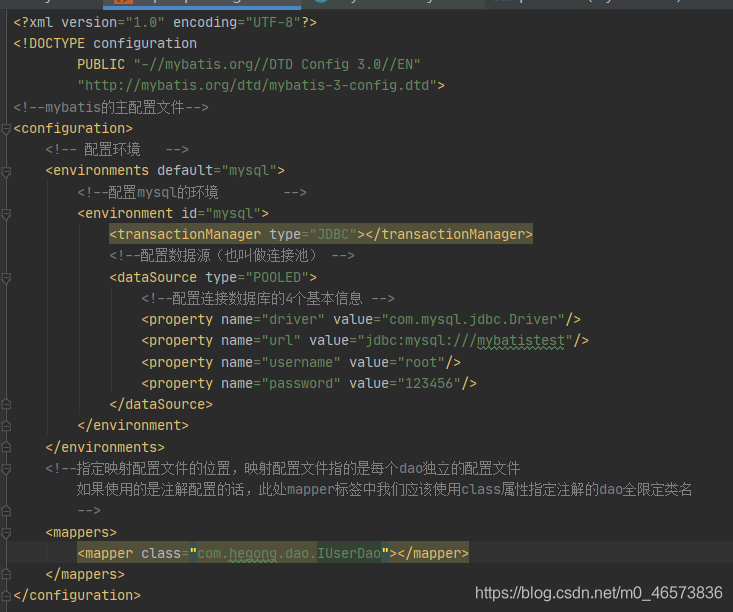Click the </transactionManager> closing tag
Image resolution: width=733 pixels, height=612 pixels.
point(449,234)
